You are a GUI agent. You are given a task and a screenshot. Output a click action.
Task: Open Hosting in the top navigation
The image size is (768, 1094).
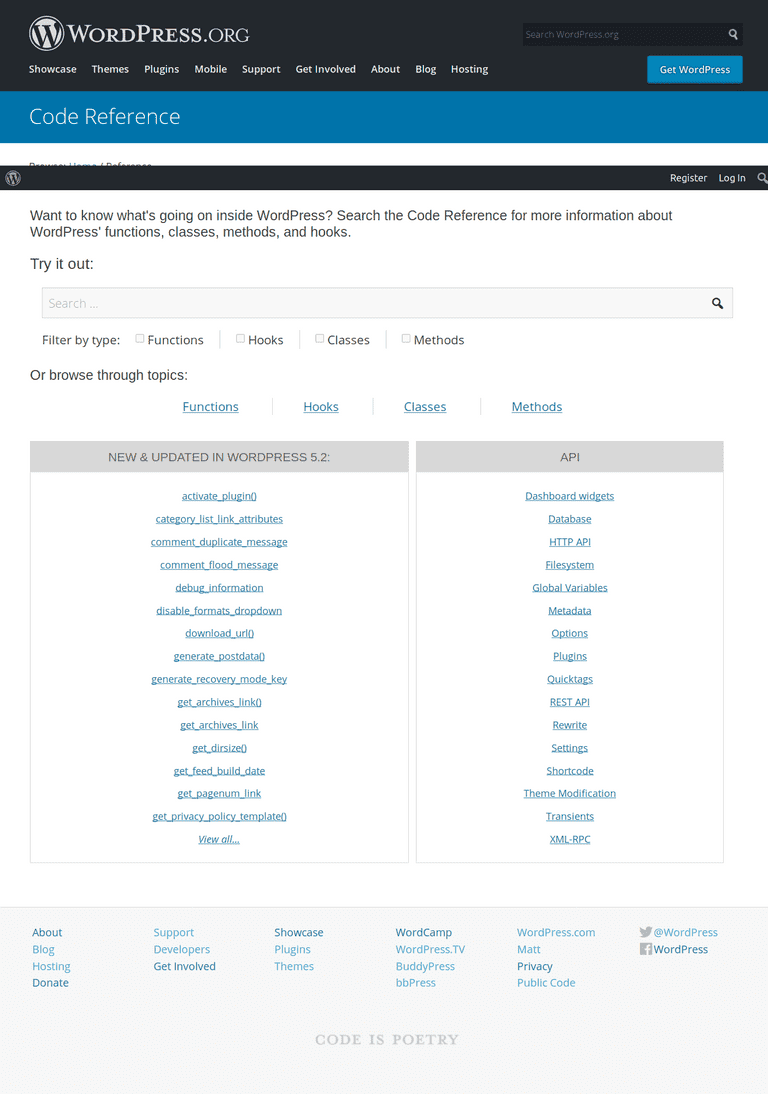(469, 69)
